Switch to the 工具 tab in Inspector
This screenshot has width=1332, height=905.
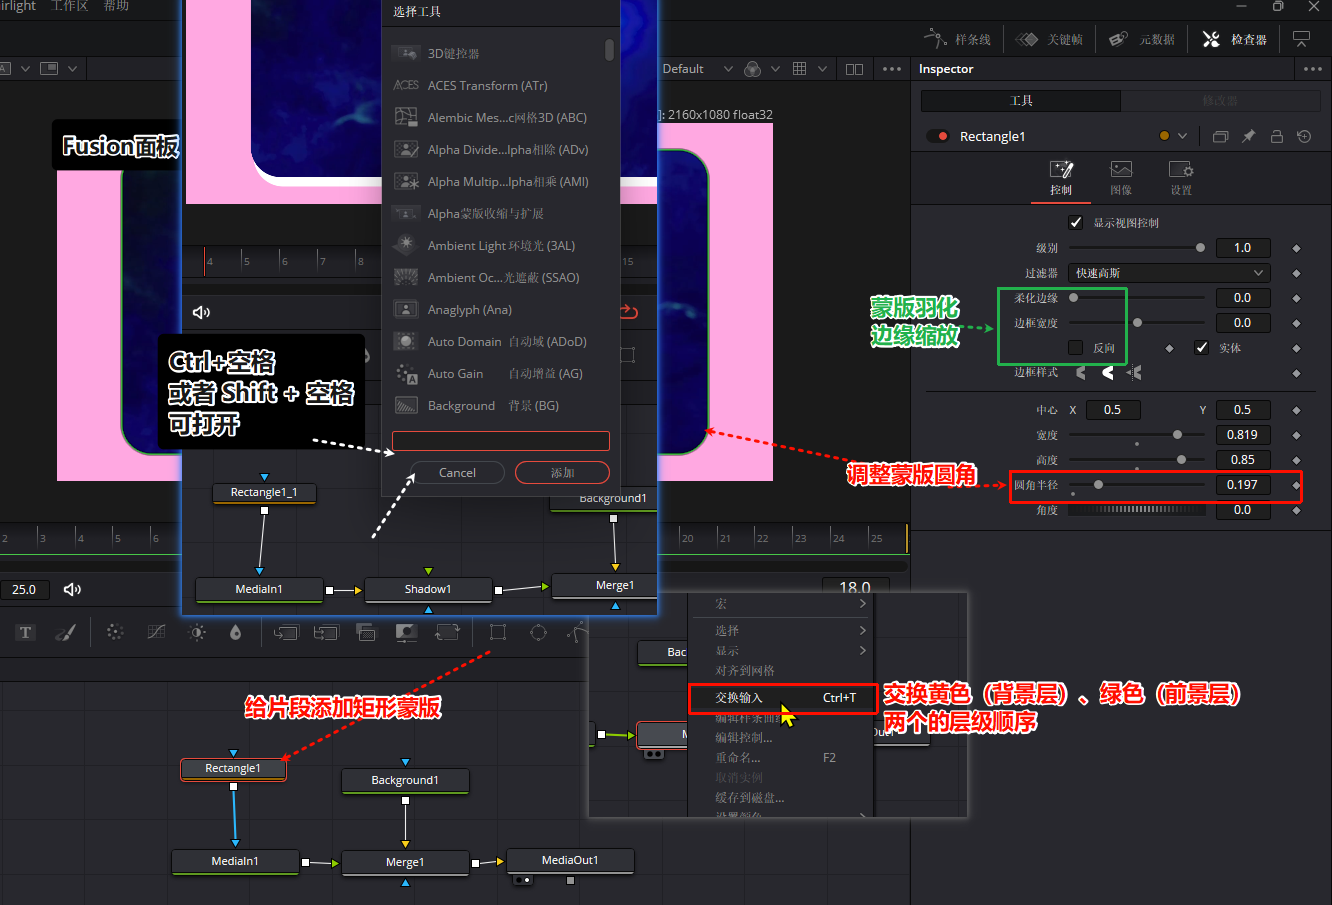click(1021, 101)
